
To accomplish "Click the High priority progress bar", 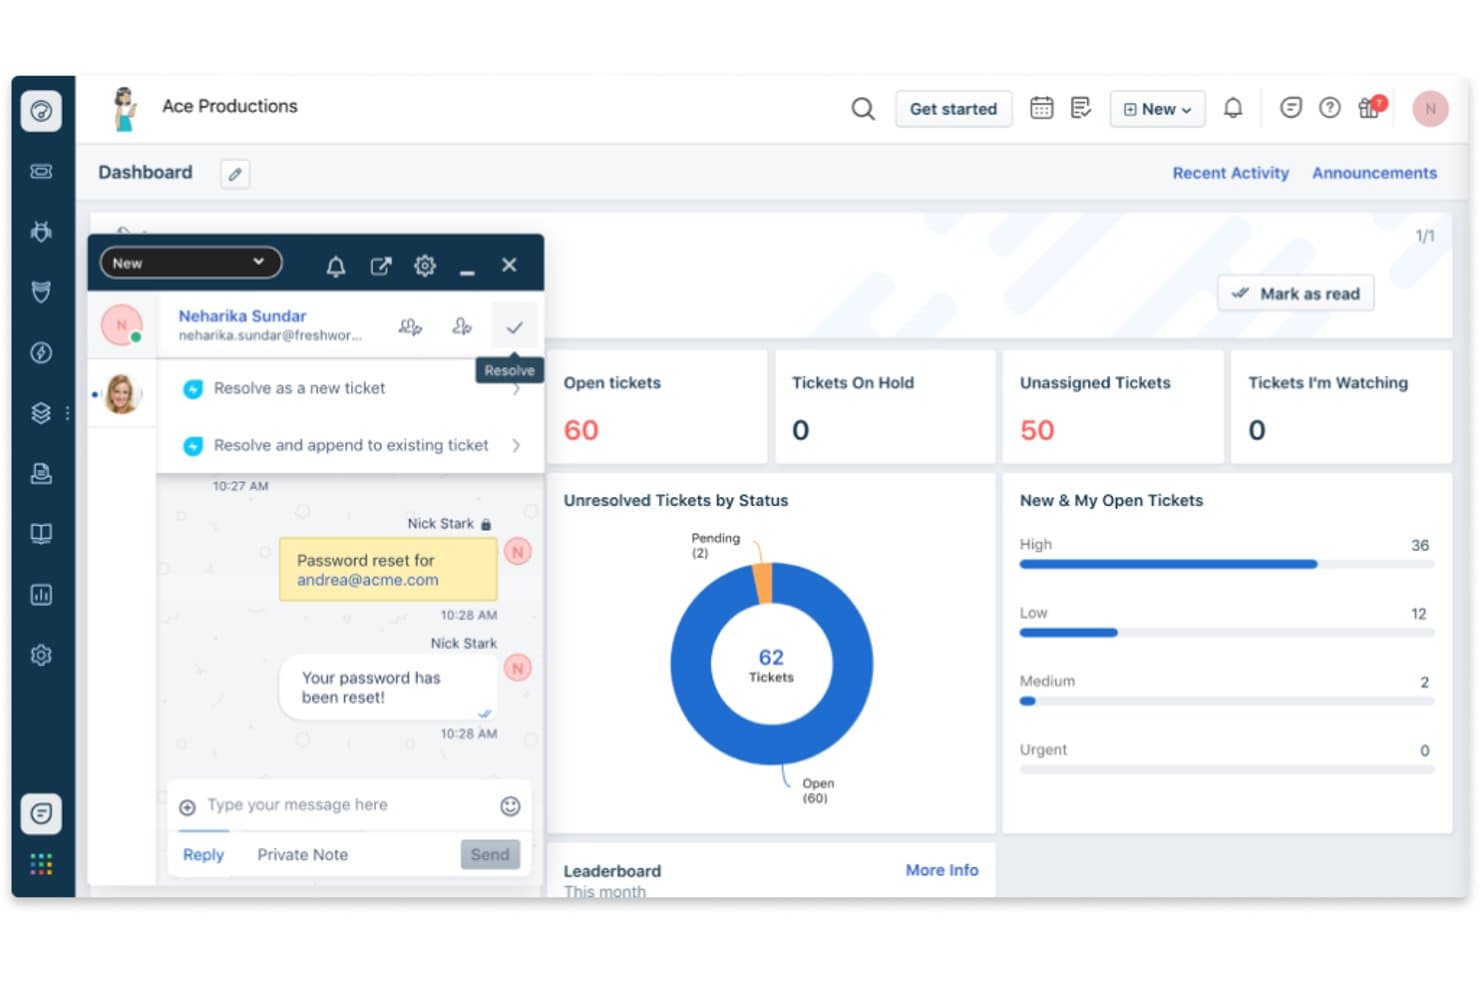I will 1226,565.
